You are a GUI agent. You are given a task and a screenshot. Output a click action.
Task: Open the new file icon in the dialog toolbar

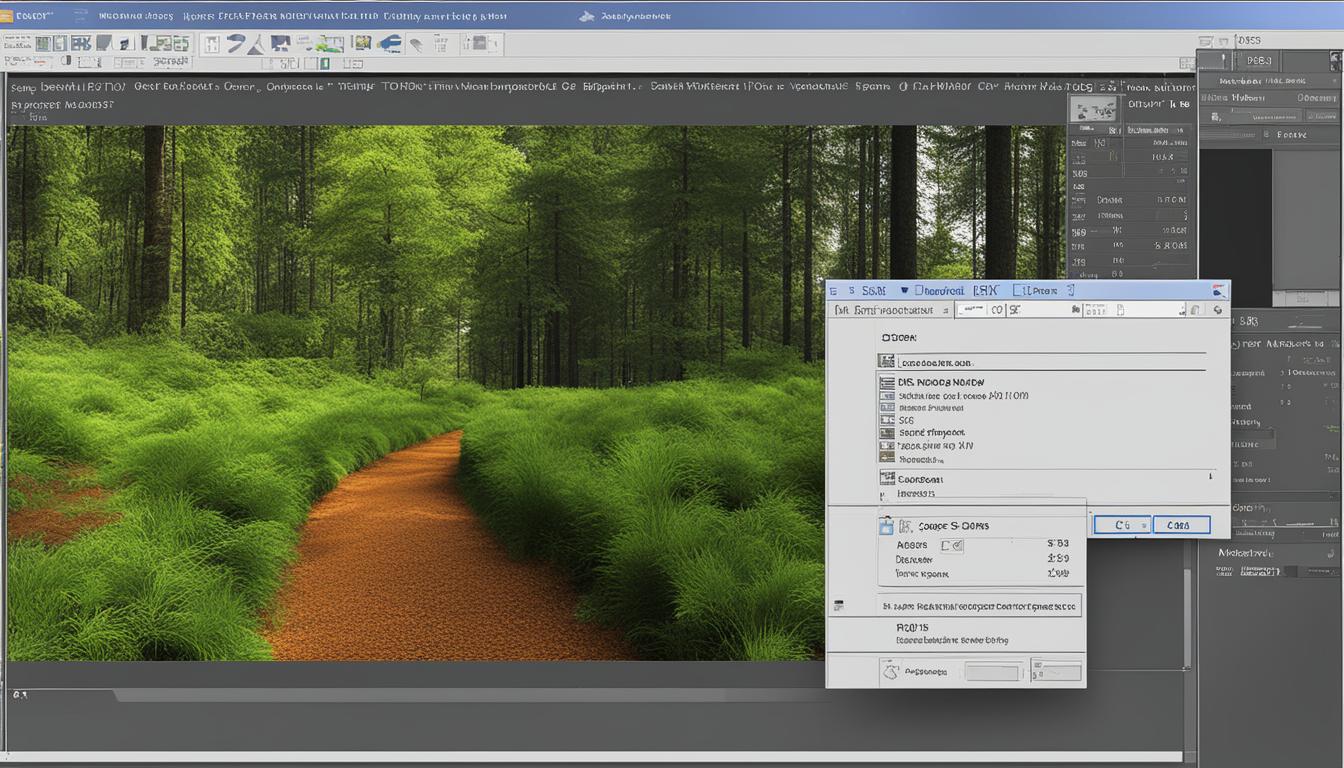point(1120,311)
